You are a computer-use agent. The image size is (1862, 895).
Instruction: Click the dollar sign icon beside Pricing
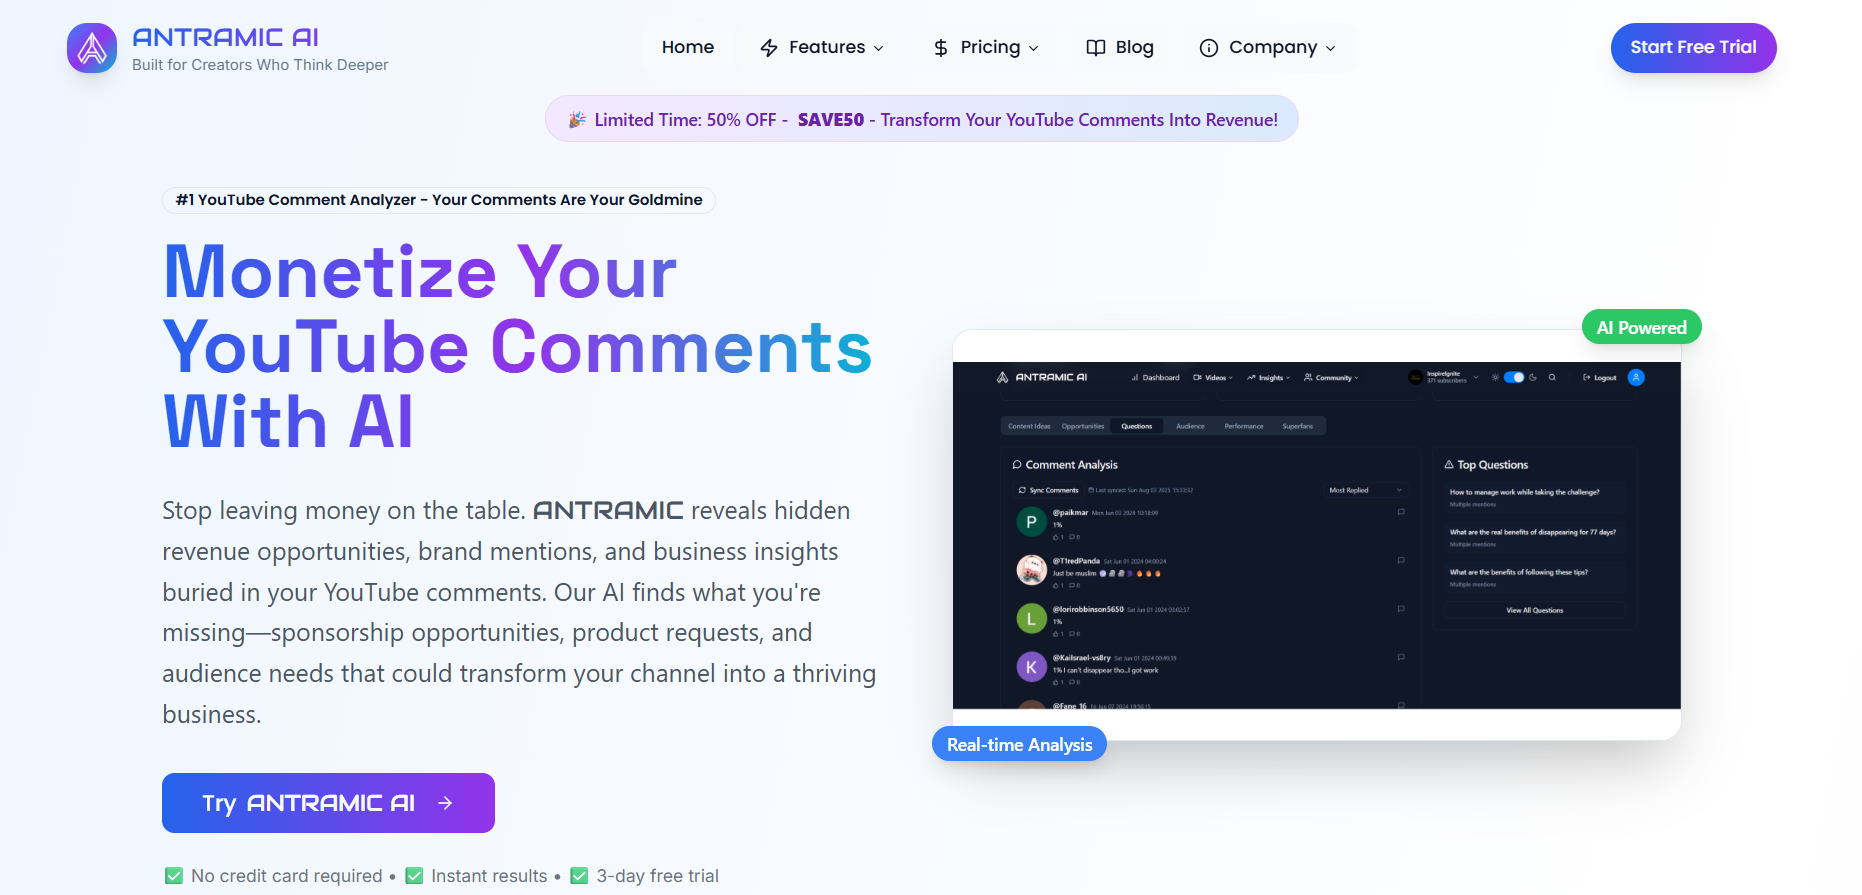tap(941, 48)
